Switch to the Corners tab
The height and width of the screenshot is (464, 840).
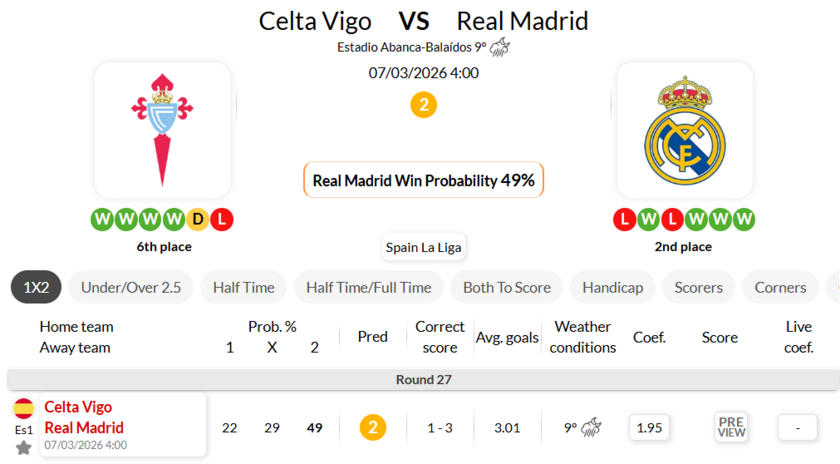pos(780,287)
